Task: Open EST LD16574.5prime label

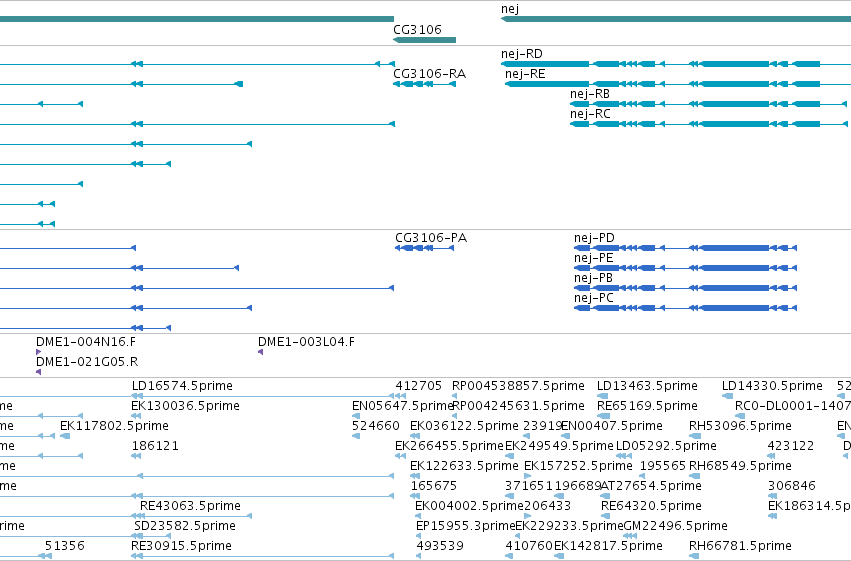Action: pyautogui.click(x=182, y=386)
